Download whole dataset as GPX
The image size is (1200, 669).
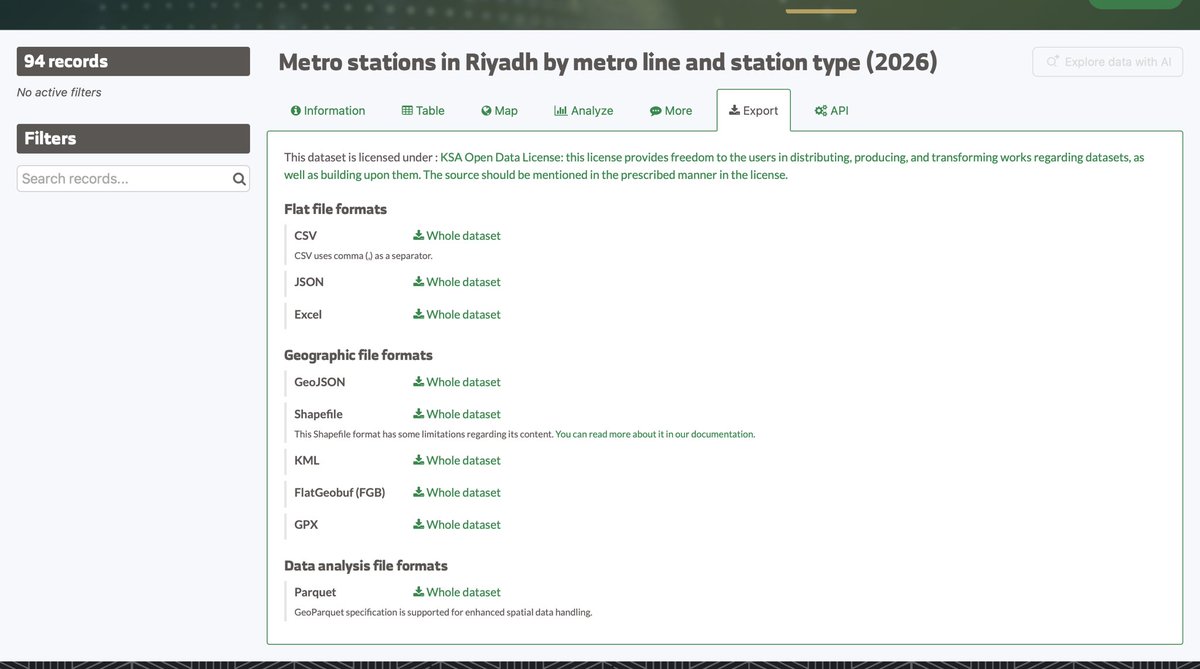click(x=457, y=524)
